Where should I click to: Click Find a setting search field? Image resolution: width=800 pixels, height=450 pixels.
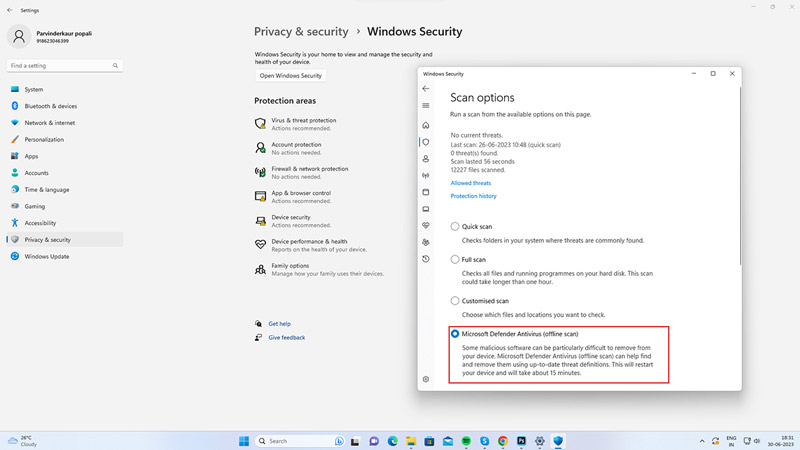pos(65,66)
